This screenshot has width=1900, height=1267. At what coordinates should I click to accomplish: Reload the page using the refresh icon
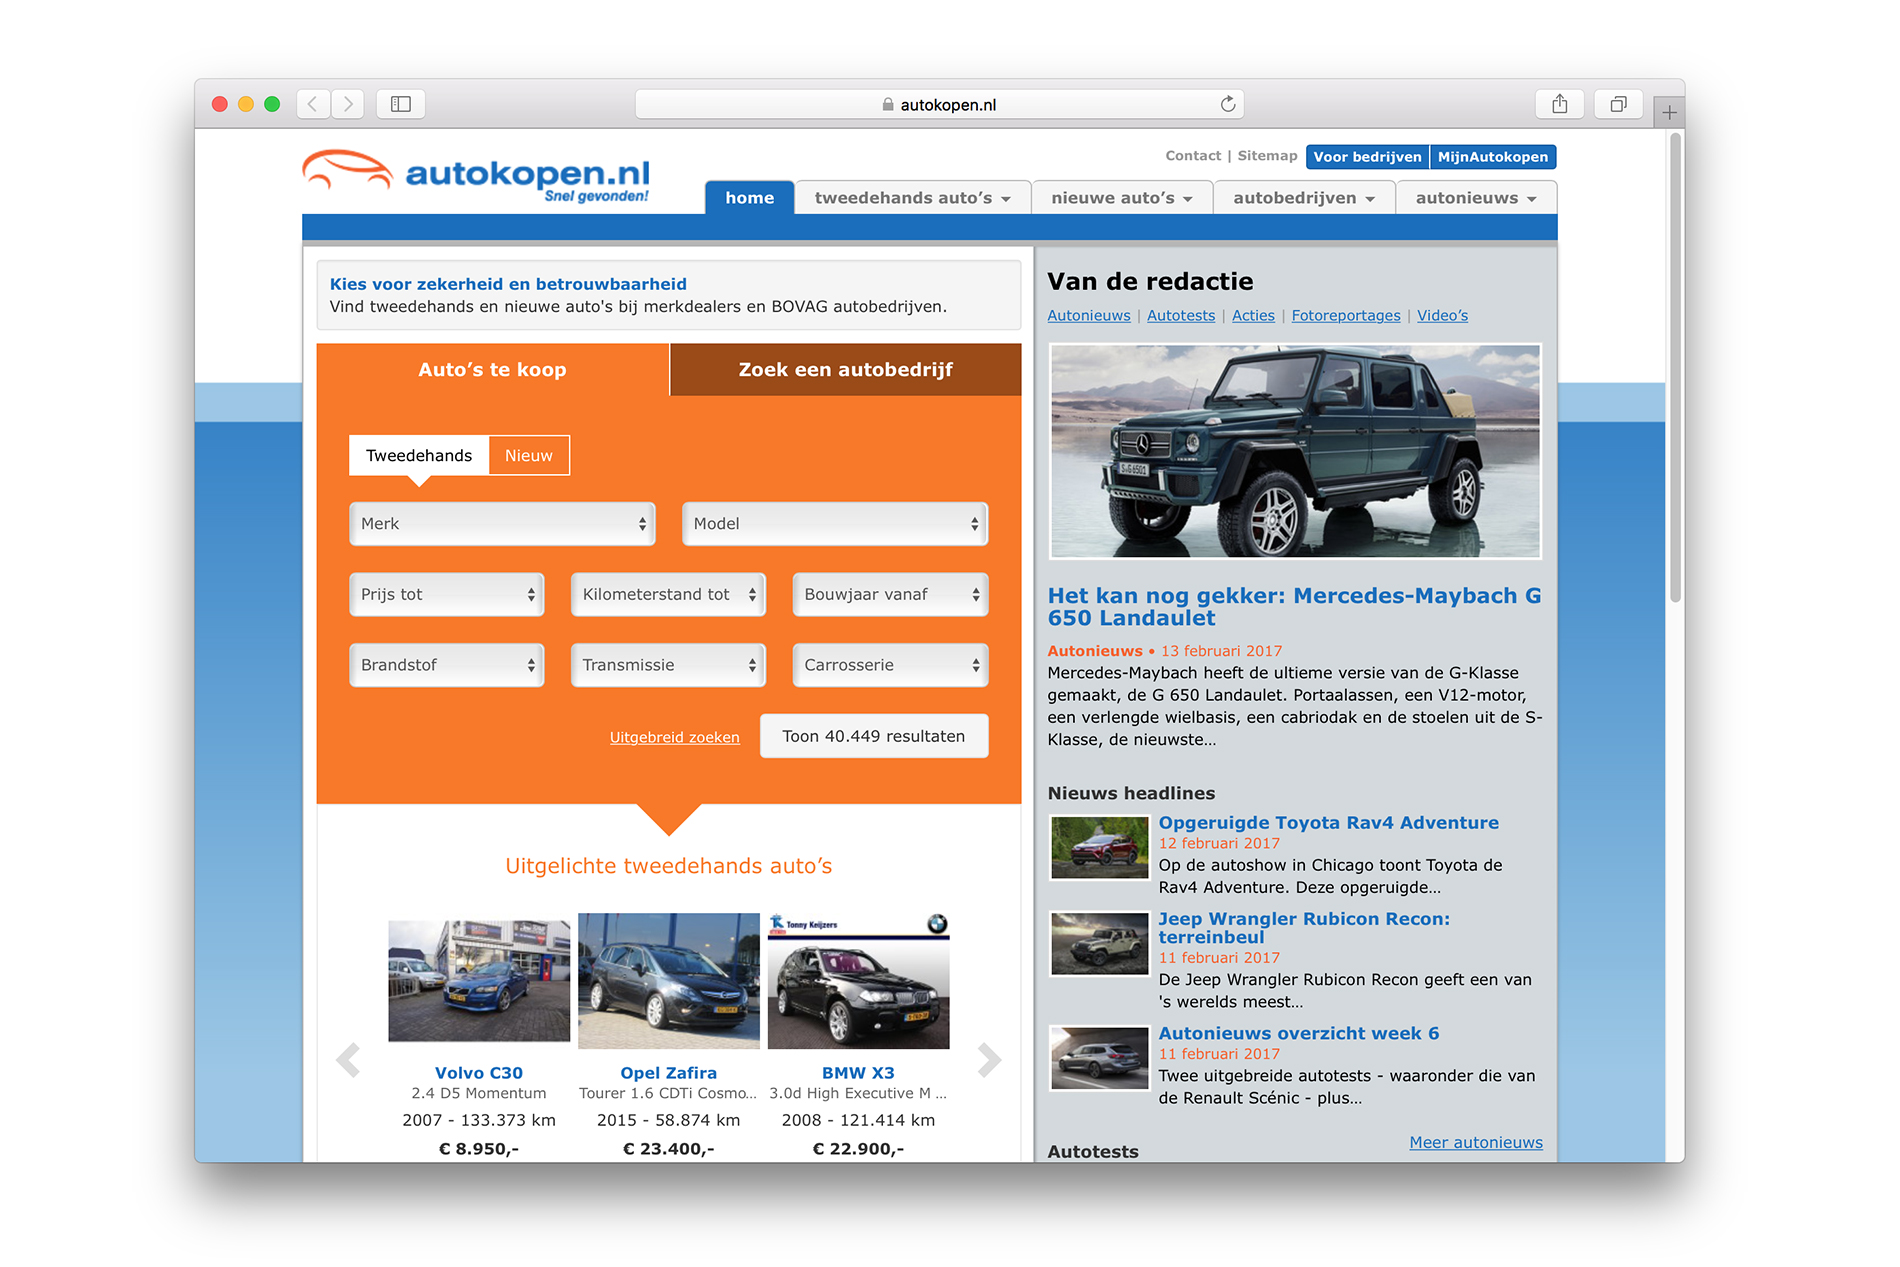(x=1228, y=104)
